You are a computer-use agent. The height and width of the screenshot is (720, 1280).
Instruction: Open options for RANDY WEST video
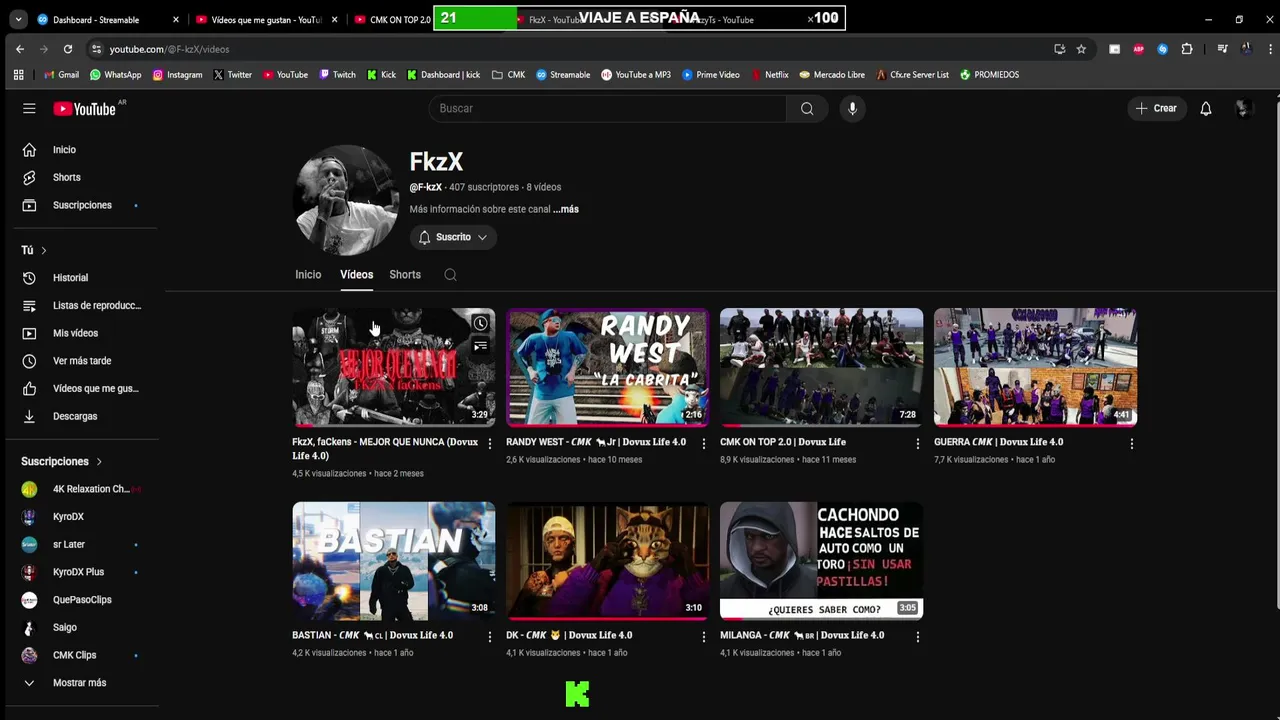(703, 443)
